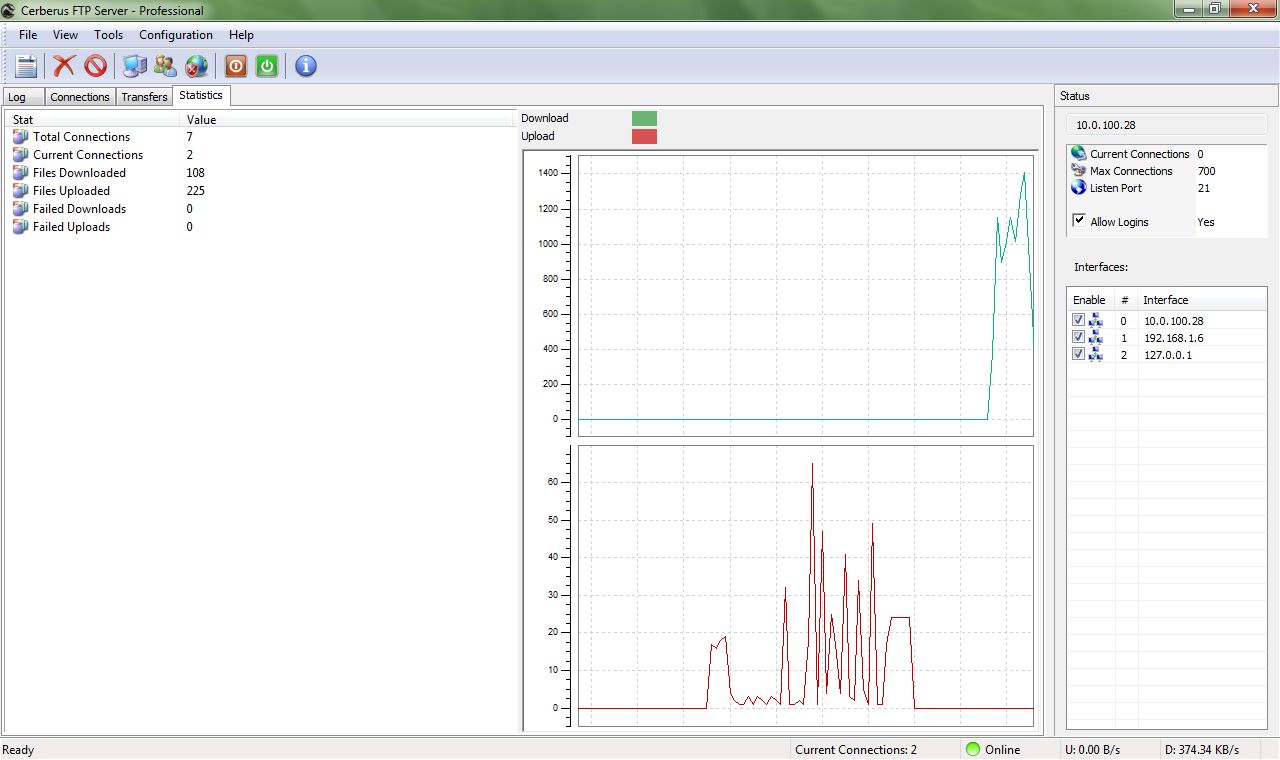The height and width of the screenshot is (760, 1280).
Task: Click the Status panel Current Connections icon
Action: [x=1078, y=153]
